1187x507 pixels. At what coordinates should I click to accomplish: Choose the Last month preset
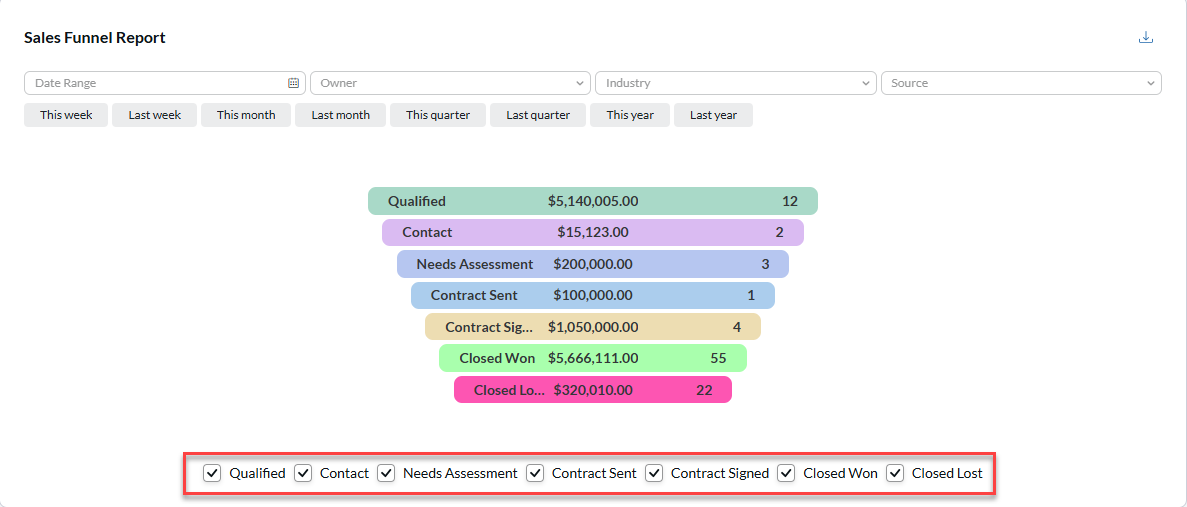pyautogui.click(x=340, y=115)
